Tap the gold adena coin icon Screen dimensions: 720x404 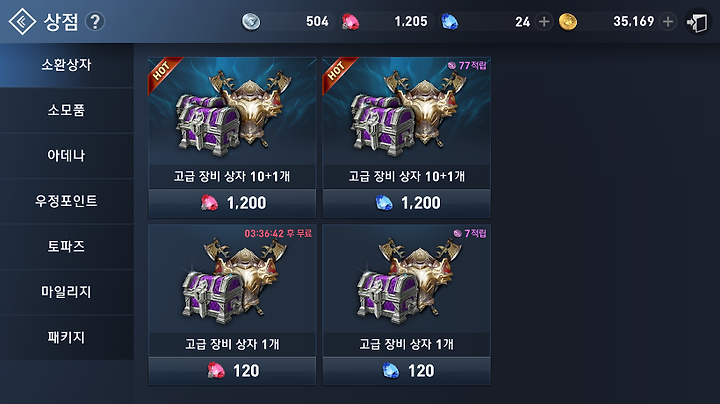tap(568, 22)
